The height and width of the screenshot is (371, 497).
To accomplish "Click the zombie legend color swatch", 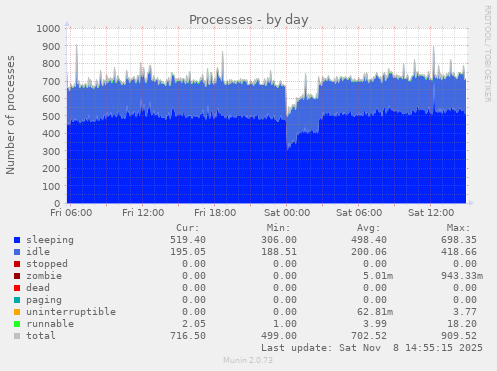I will click(17, 276).
